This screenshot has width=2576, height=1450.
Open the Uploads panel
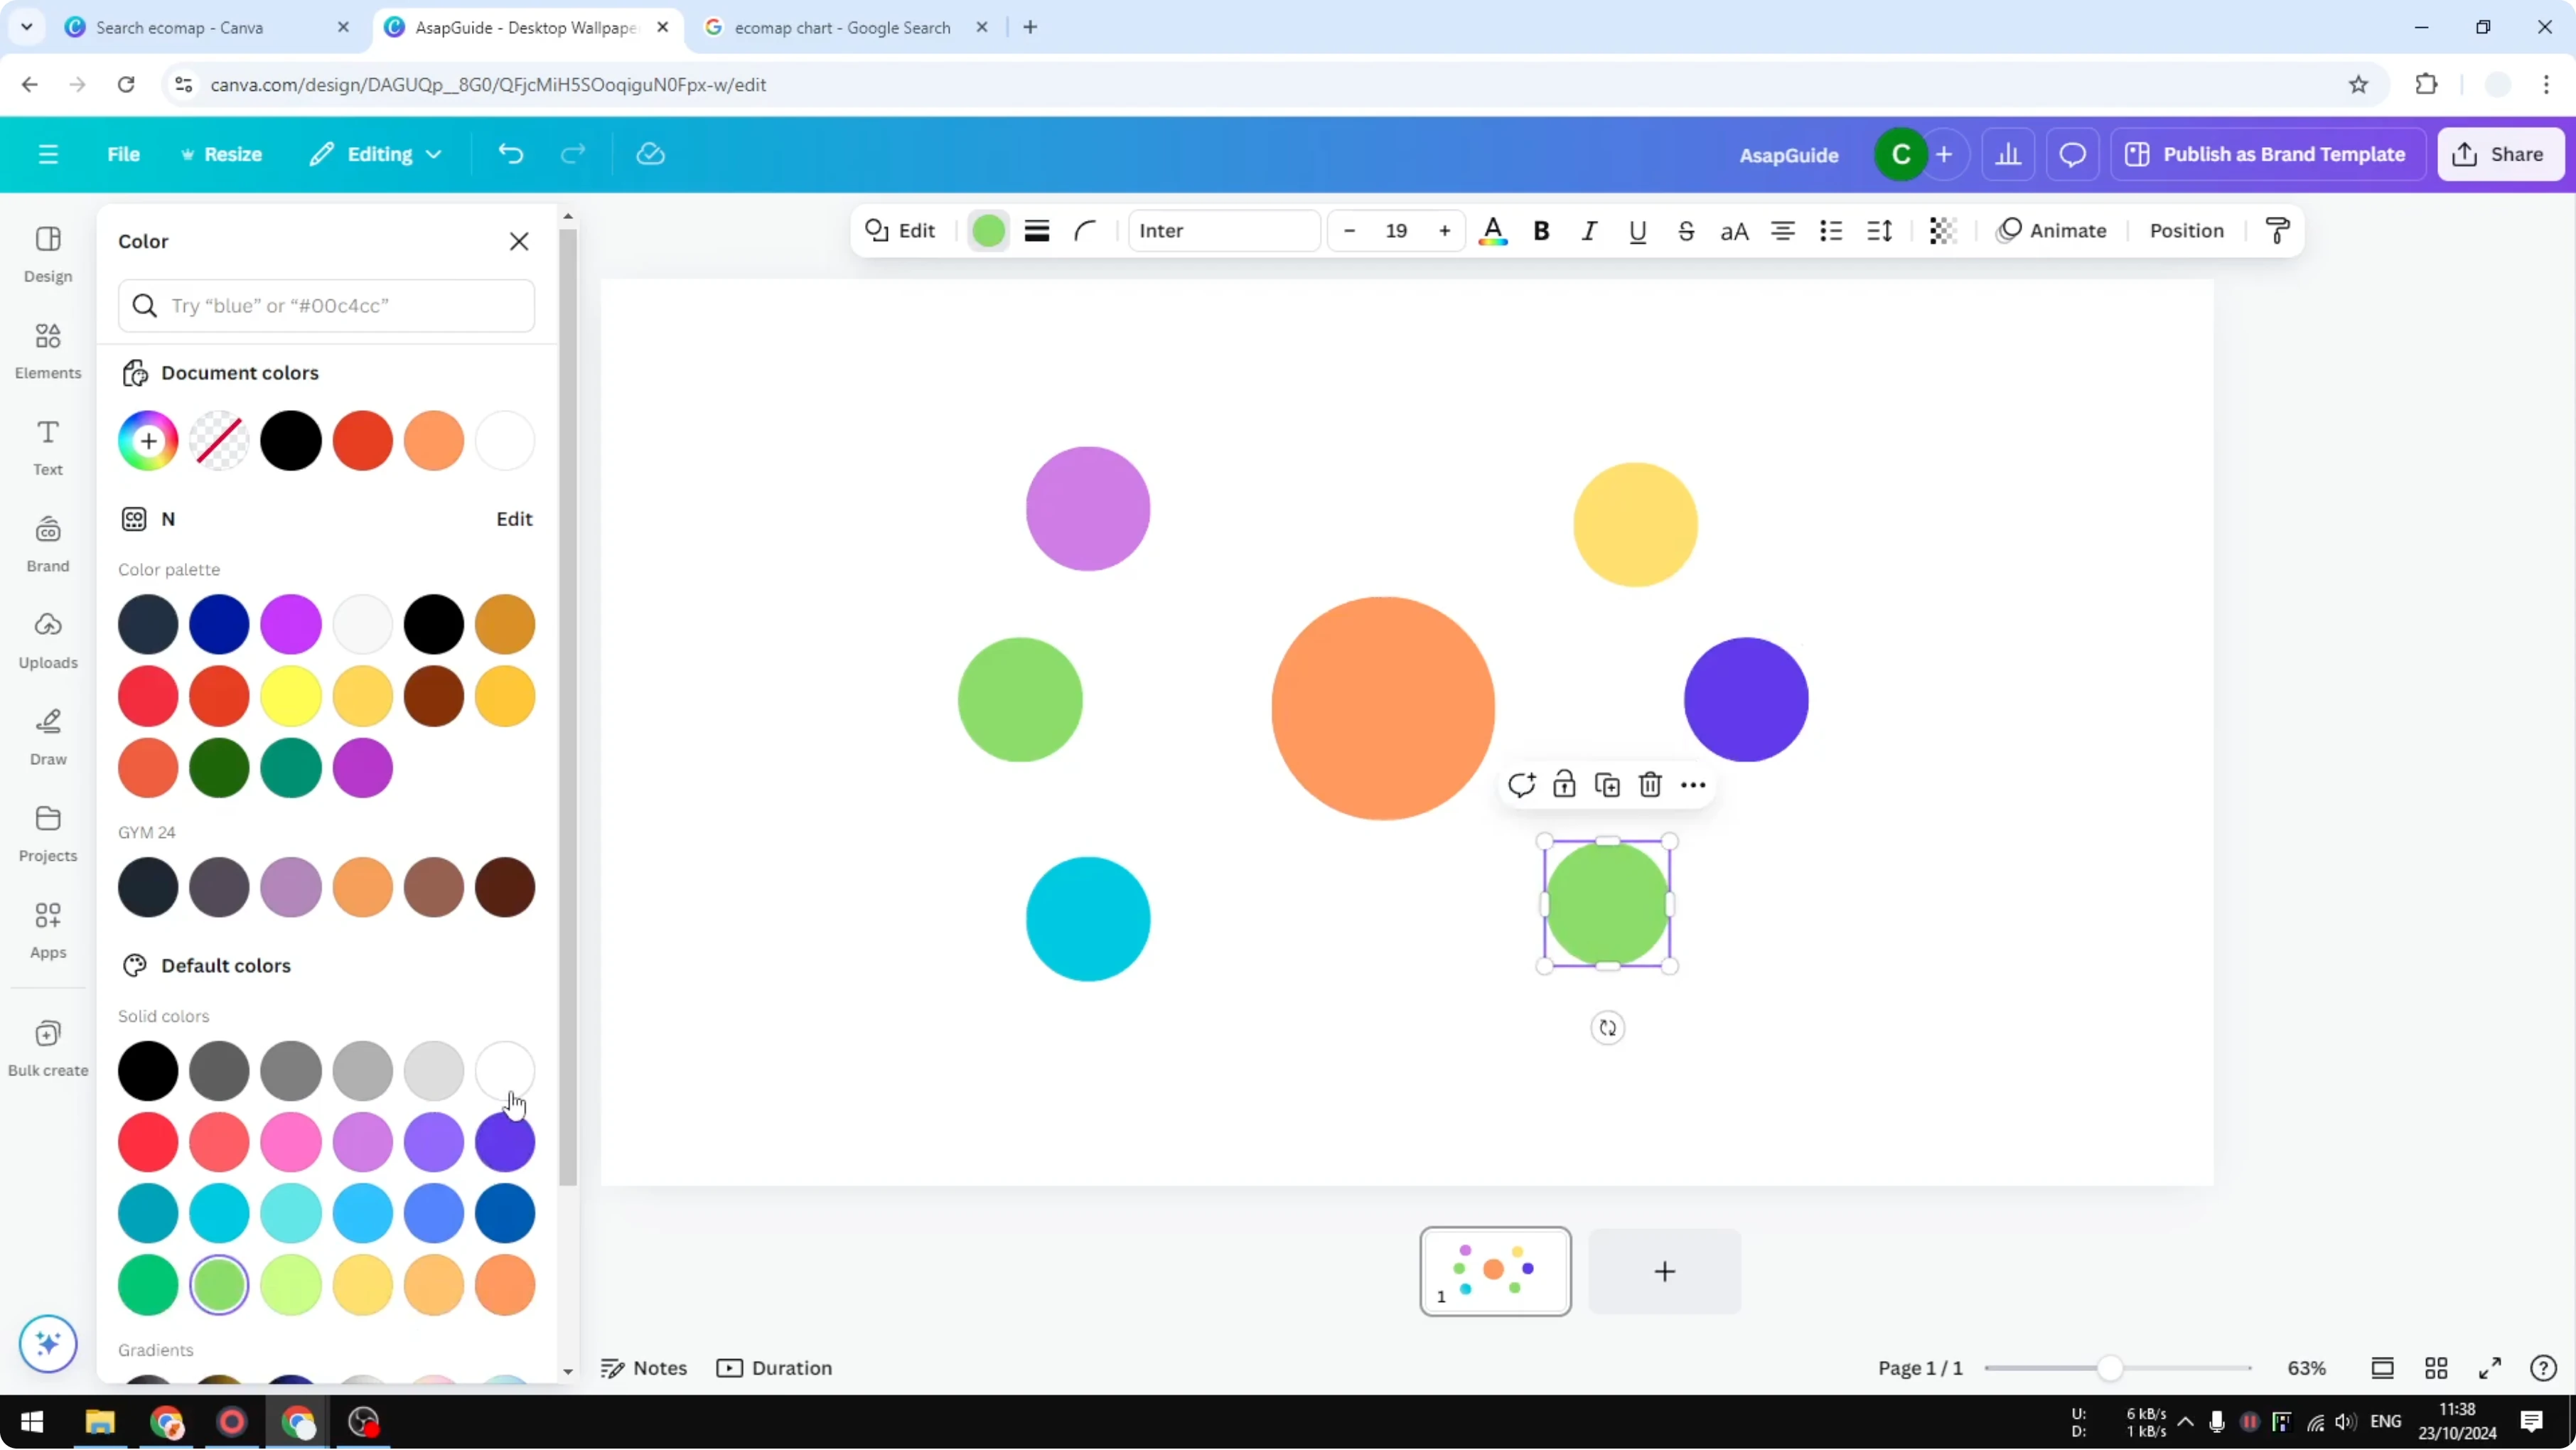click(x=47, y=640)
